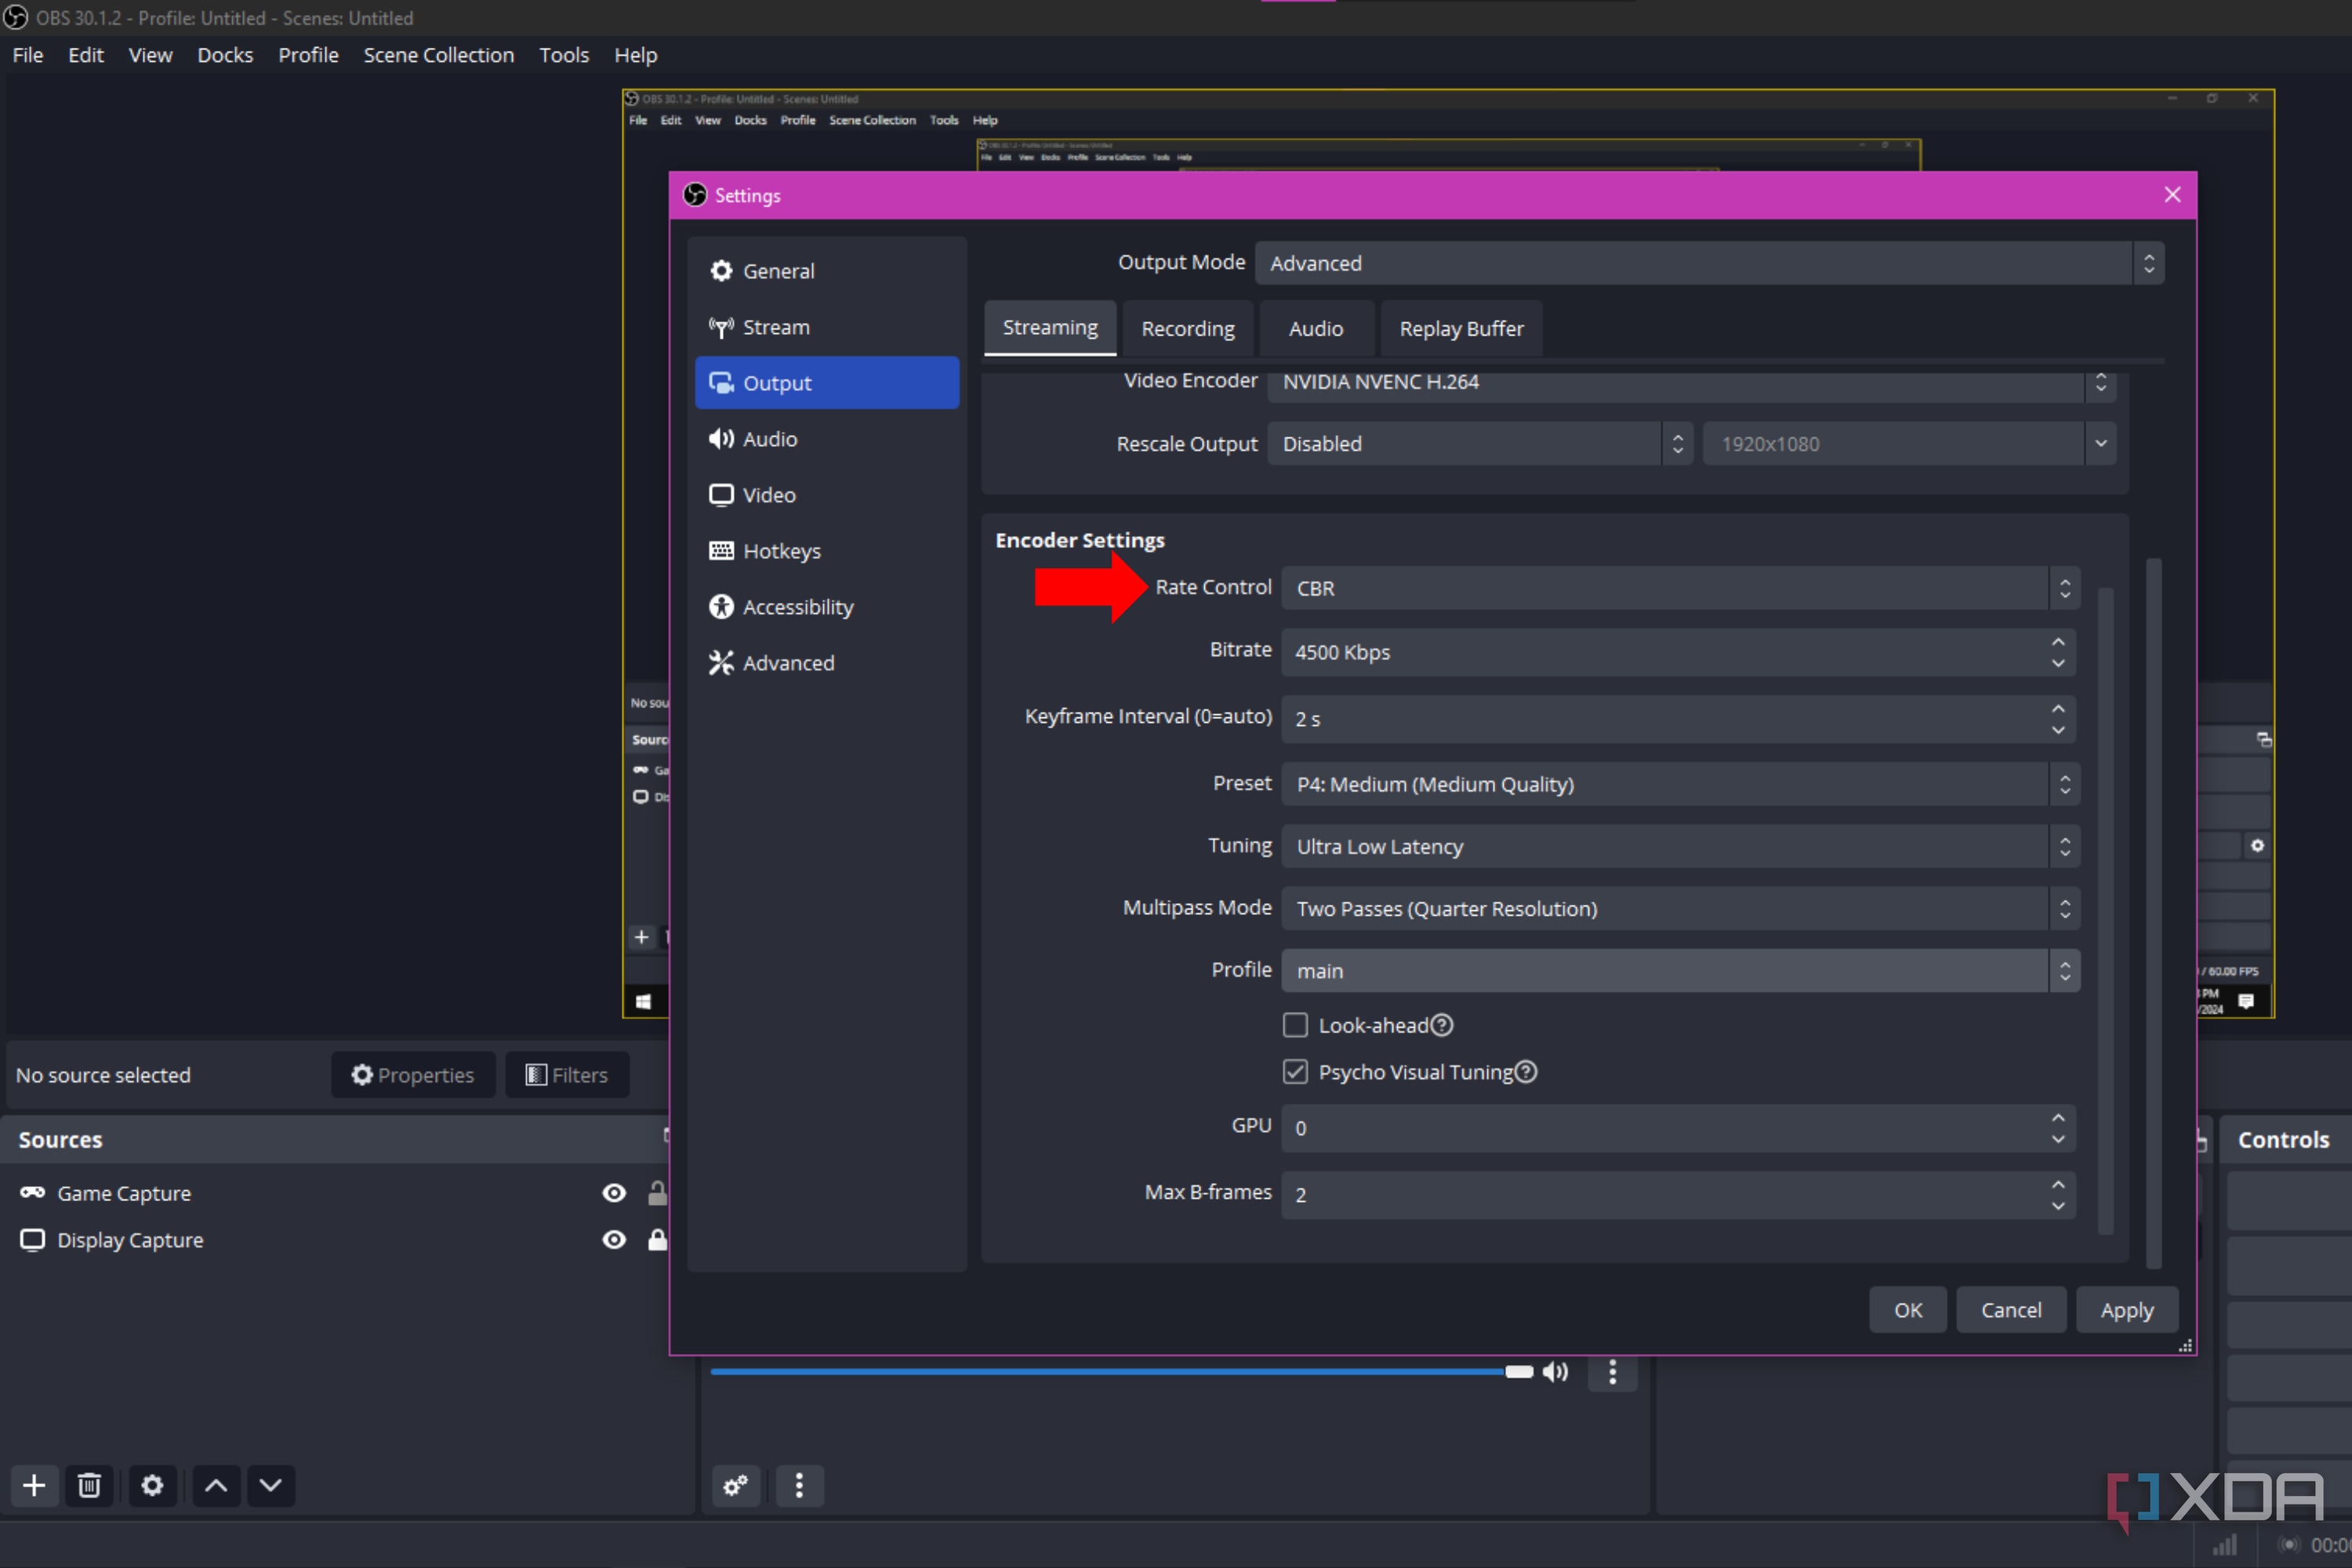This screenshot has width=2352, height=1568.
Task: Open the Hotkeys settings section
Action: [x=782, y=550]
